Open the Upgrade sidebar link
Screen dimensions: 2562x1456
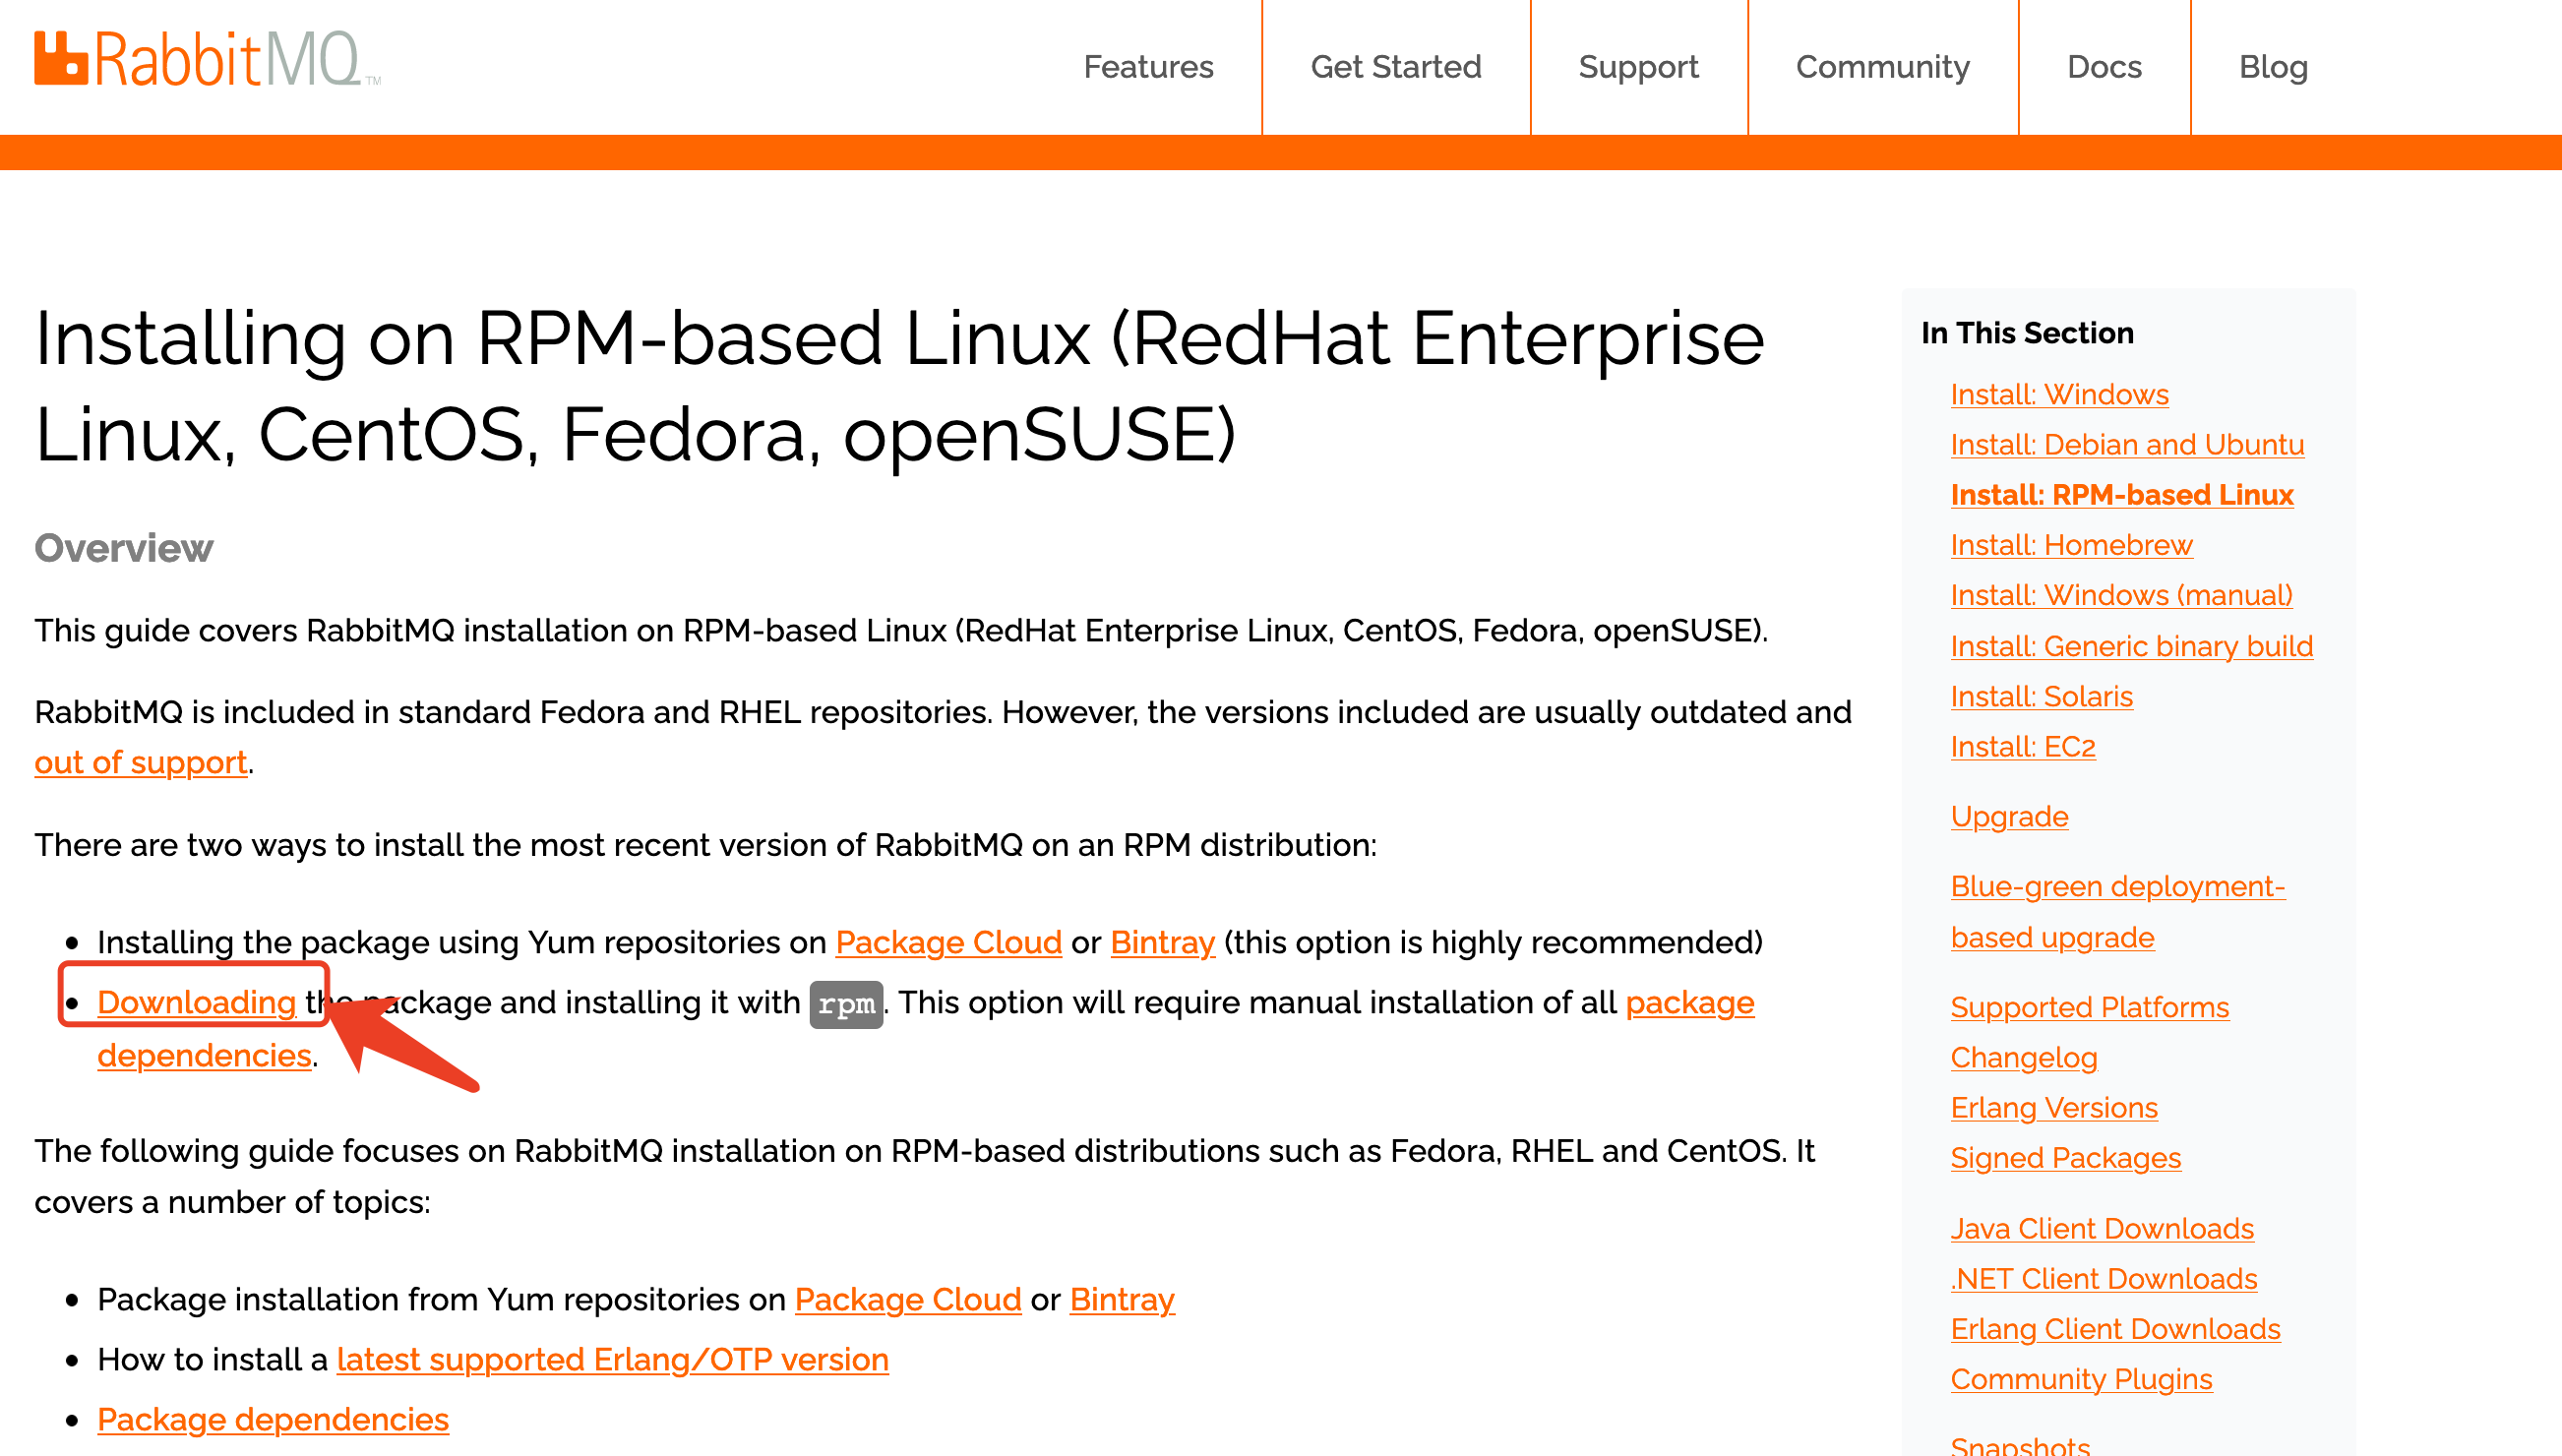[2009, 817]
